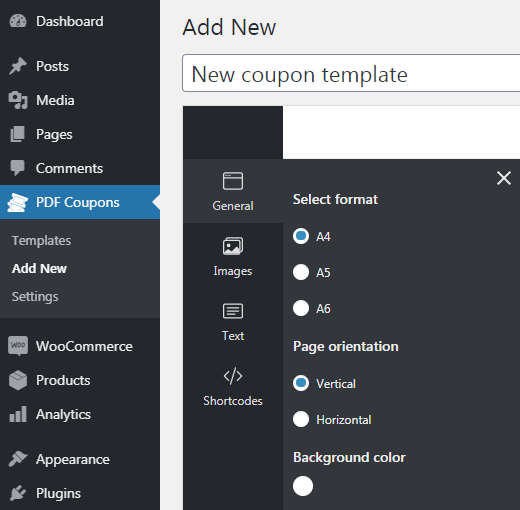The height and width of the screenshot is (510, 520).
Task: Close the settings panel with X
Action: coord(504,178)
